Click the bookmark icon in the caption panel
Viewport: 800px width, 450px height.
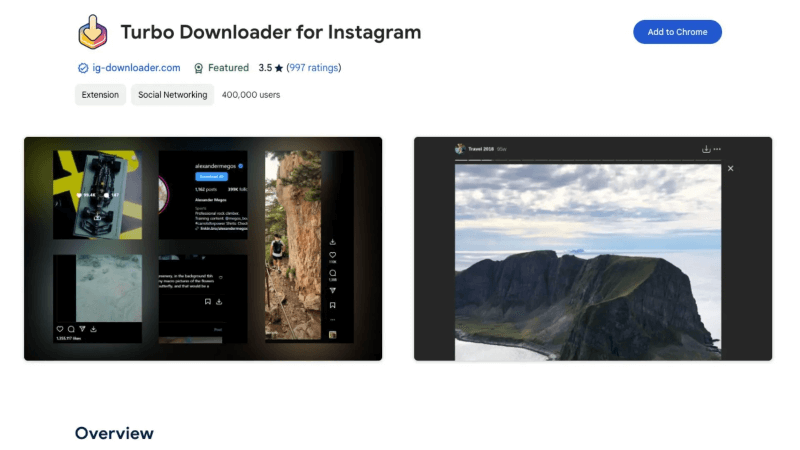[208, 302]
